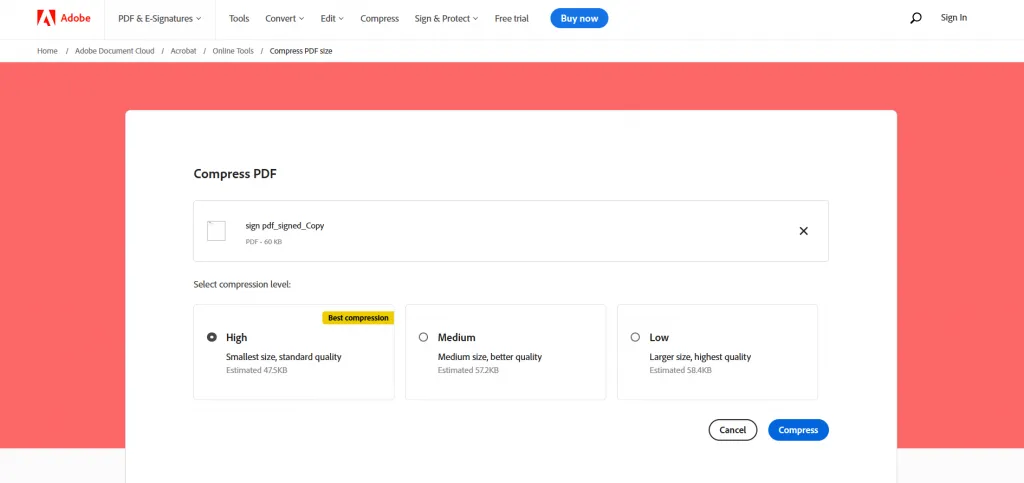
Task: Click the blue Compress button
Action: pyautogui.click(x=798, y=430)
